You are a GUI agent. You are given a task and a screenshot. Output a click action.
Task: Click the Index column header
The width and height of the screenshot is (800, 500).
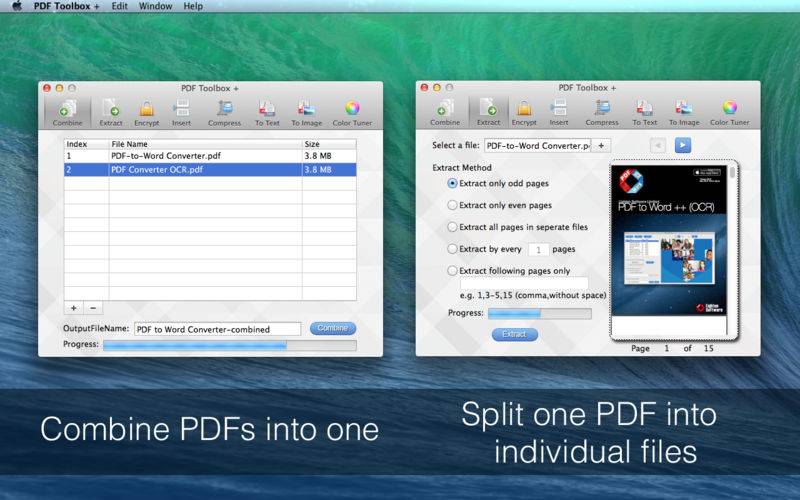point(86,144)
